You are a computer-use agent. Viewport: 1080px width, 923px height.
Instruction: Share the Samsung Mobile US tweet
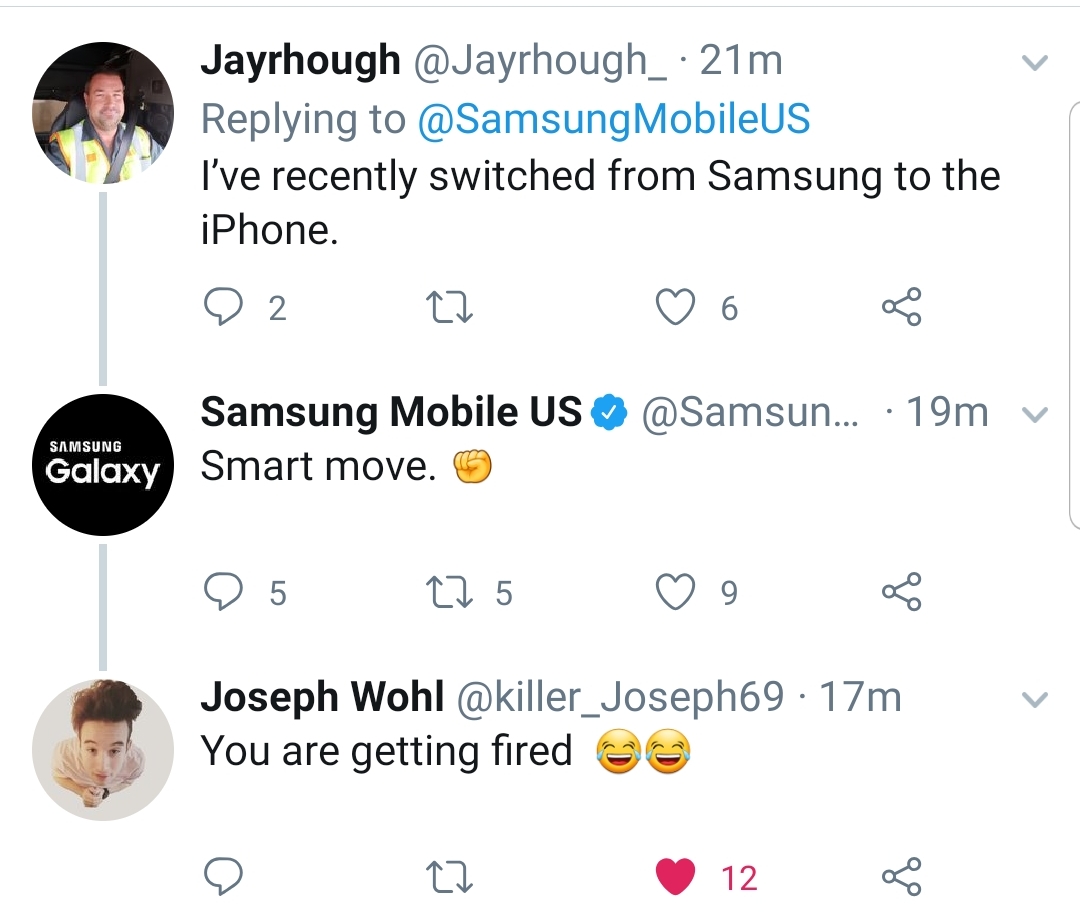click(901, 593)
